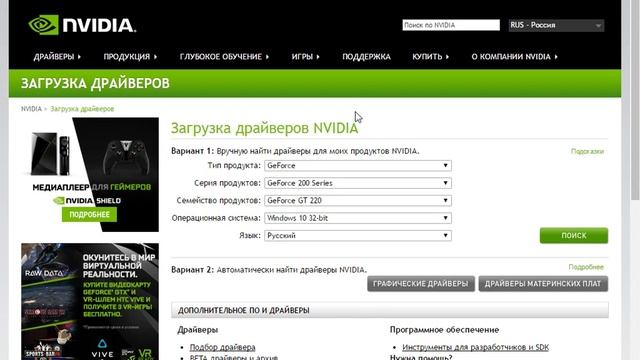Click ПОДРОБНЕЕ on the SHIELD banner
This screenshot has width=640, height=360.
click(x=89, y=214)
